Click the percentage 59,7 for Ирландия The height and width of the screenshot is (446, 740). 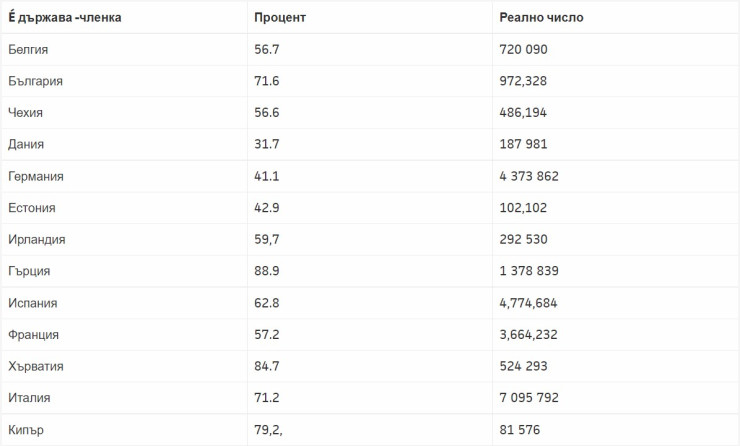(x=267, y=240)
